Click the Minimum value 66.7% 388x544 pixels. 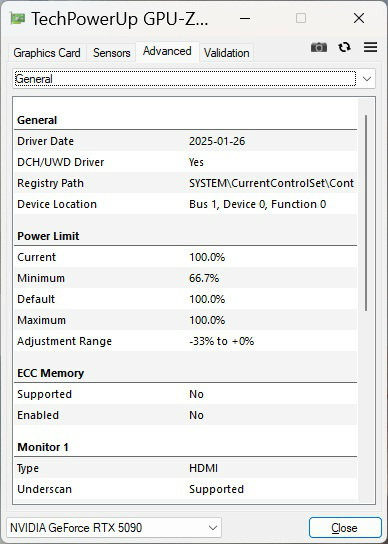coord(204,278)
